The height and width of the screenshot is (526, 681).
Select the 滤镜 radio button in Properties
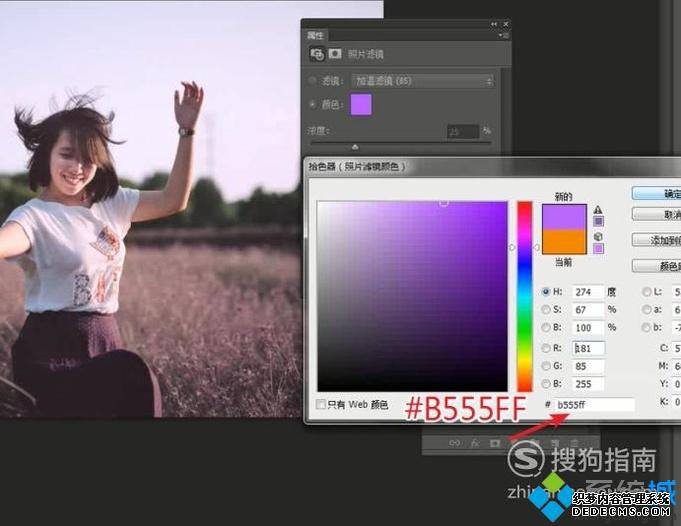coord(313,80)
